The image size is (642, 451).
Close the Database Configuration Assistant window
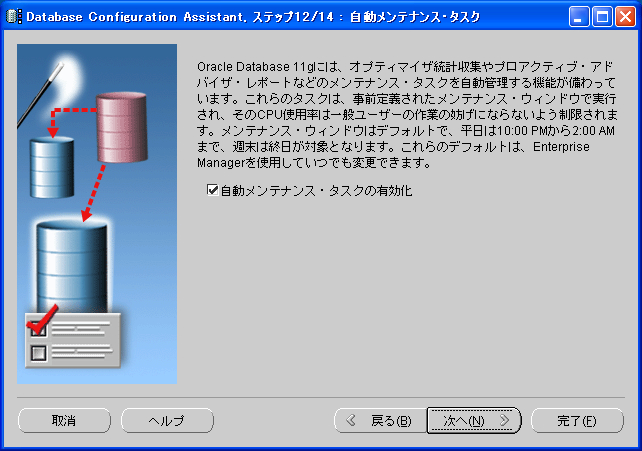tap(626, 16)
